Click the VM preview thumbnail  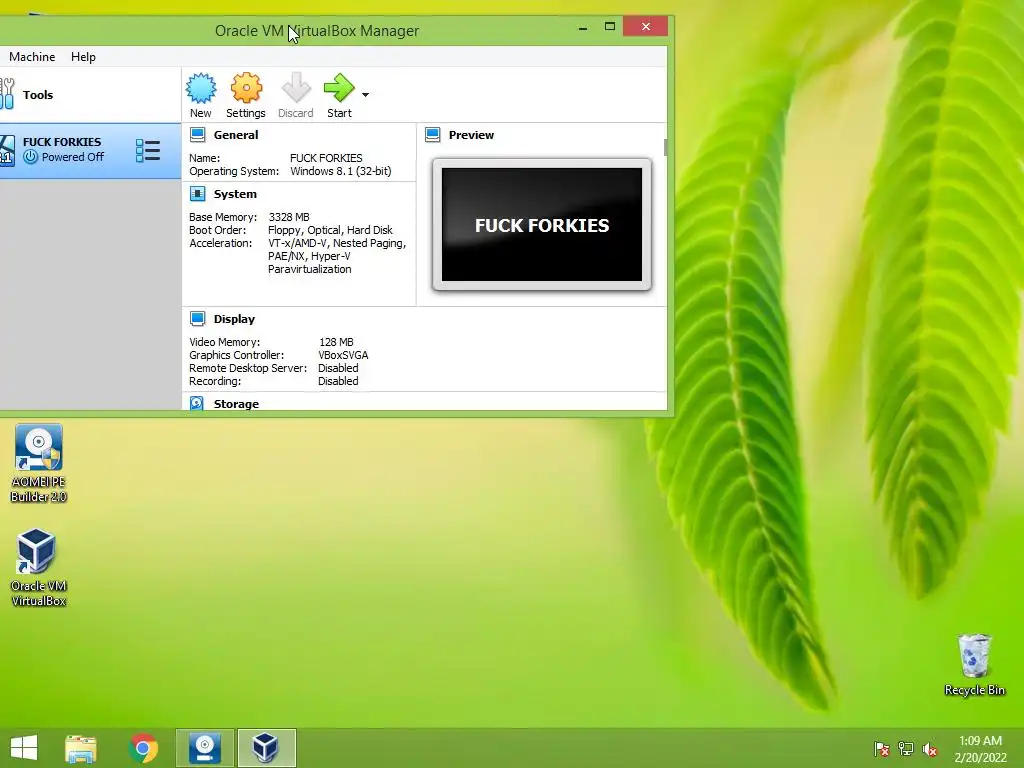[x=541, y=224]
